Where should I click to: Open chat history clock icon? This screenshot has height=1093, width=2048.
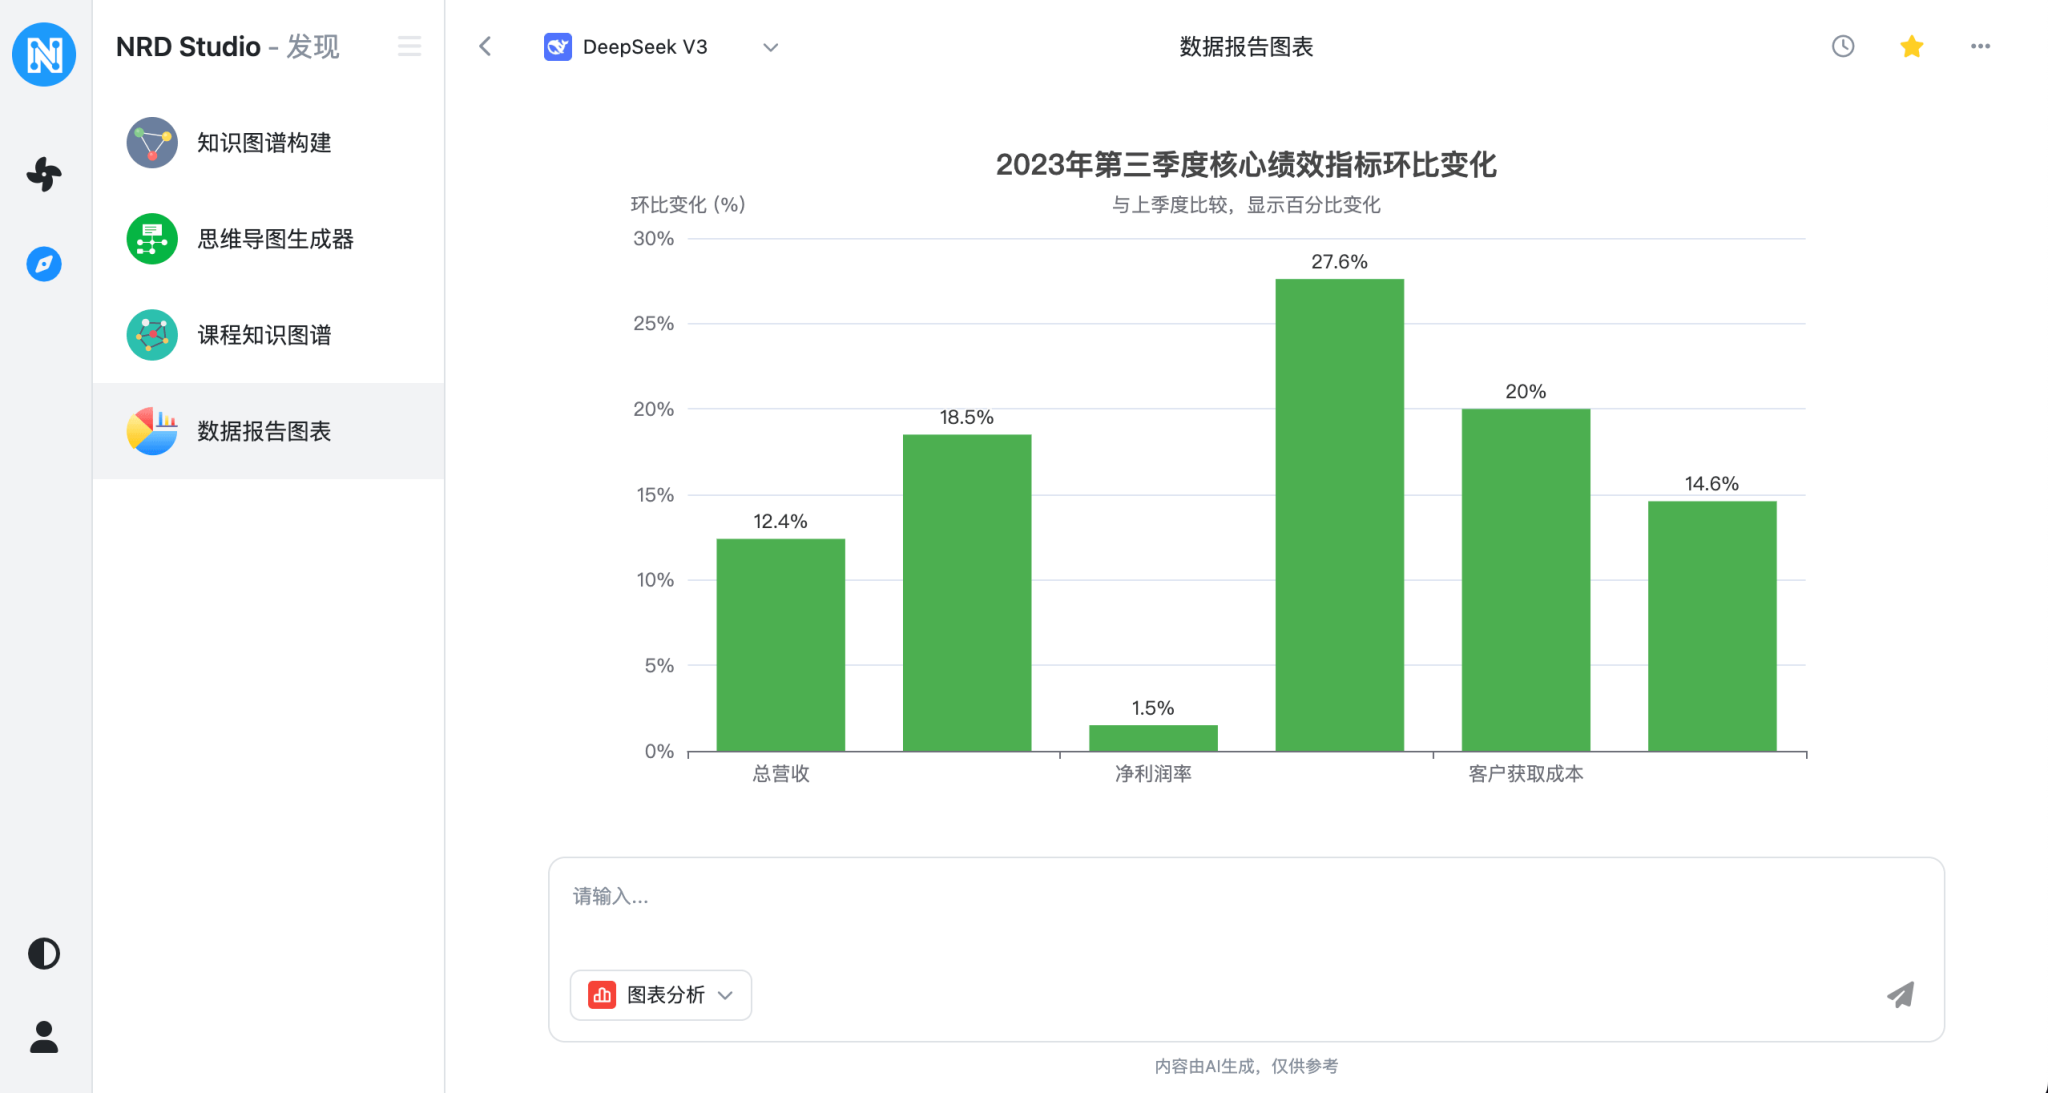point(1842,46)
